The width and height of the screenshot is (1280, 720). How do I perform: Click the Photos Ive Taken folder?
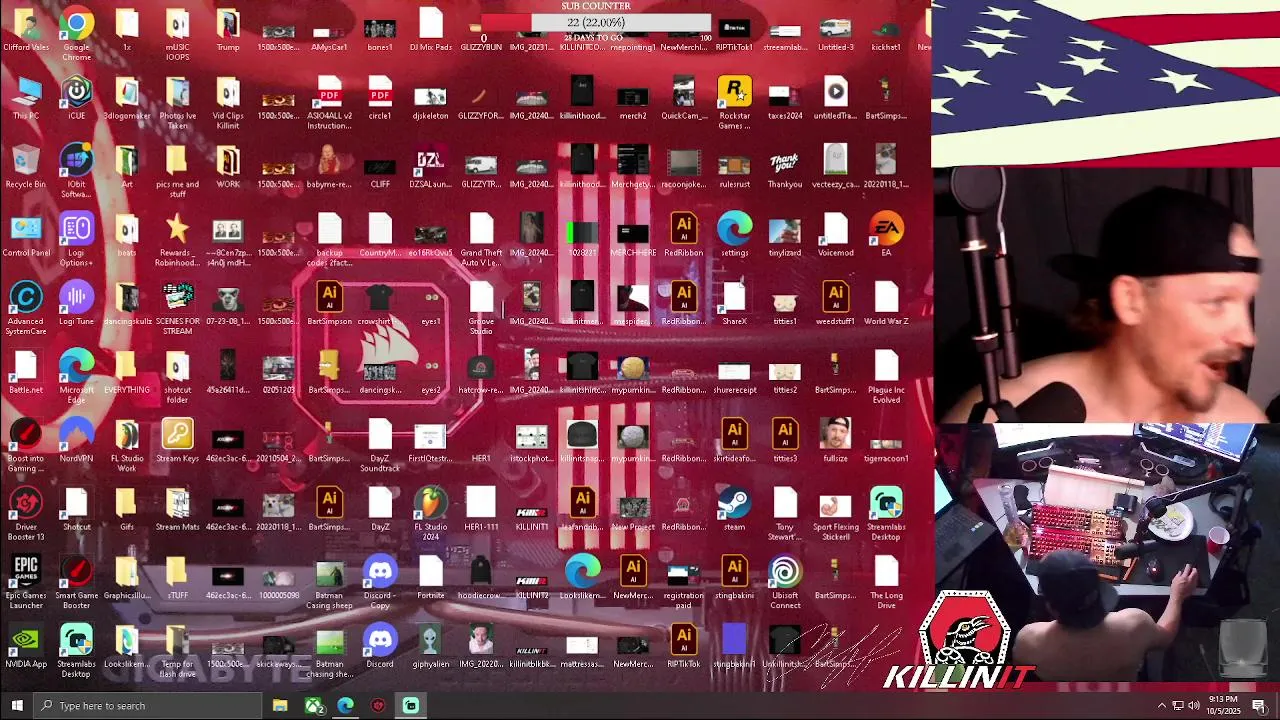point(177,101)
